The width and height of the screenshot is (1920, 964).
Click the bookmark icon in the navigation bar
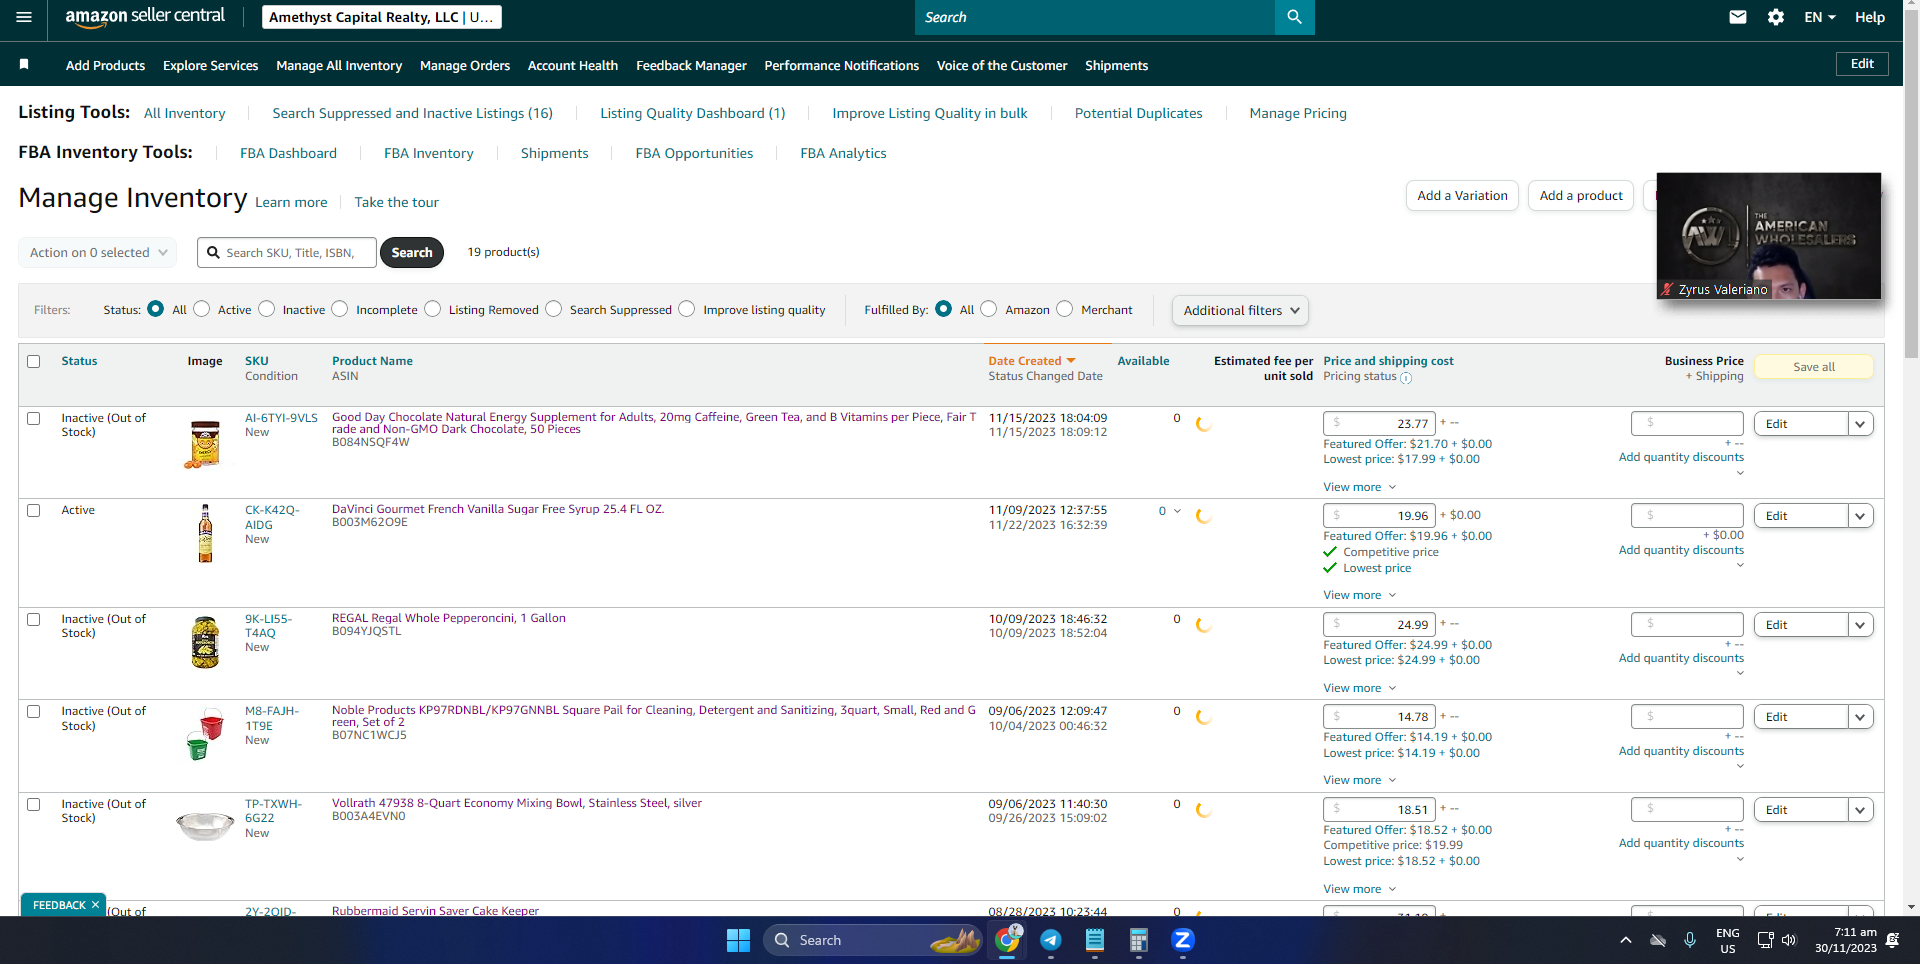tap(24, 65)
